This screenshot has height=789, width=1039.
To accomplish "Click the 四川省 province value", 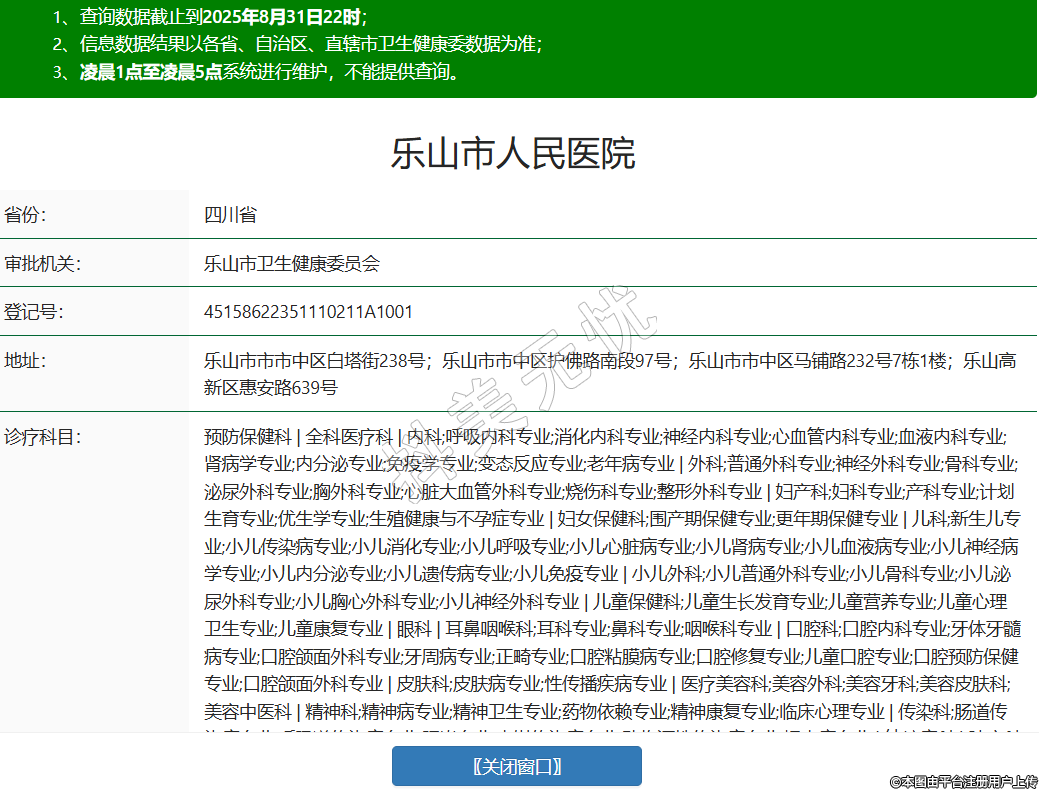I will click(230, 215).
